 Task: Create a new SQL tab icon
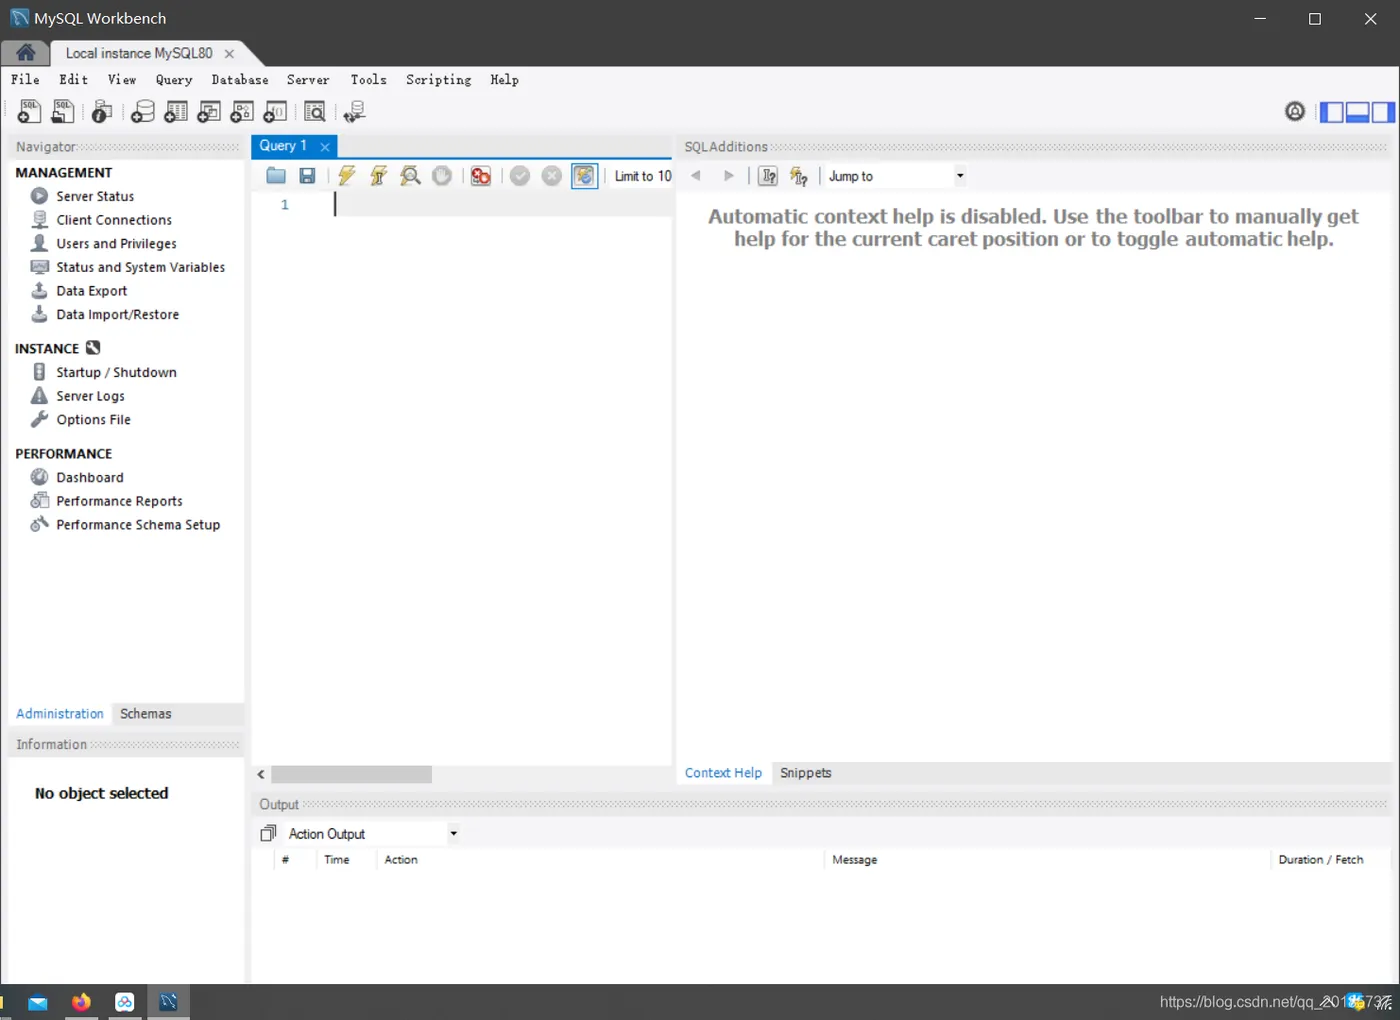pyautogui.click(x=29, y=111)
